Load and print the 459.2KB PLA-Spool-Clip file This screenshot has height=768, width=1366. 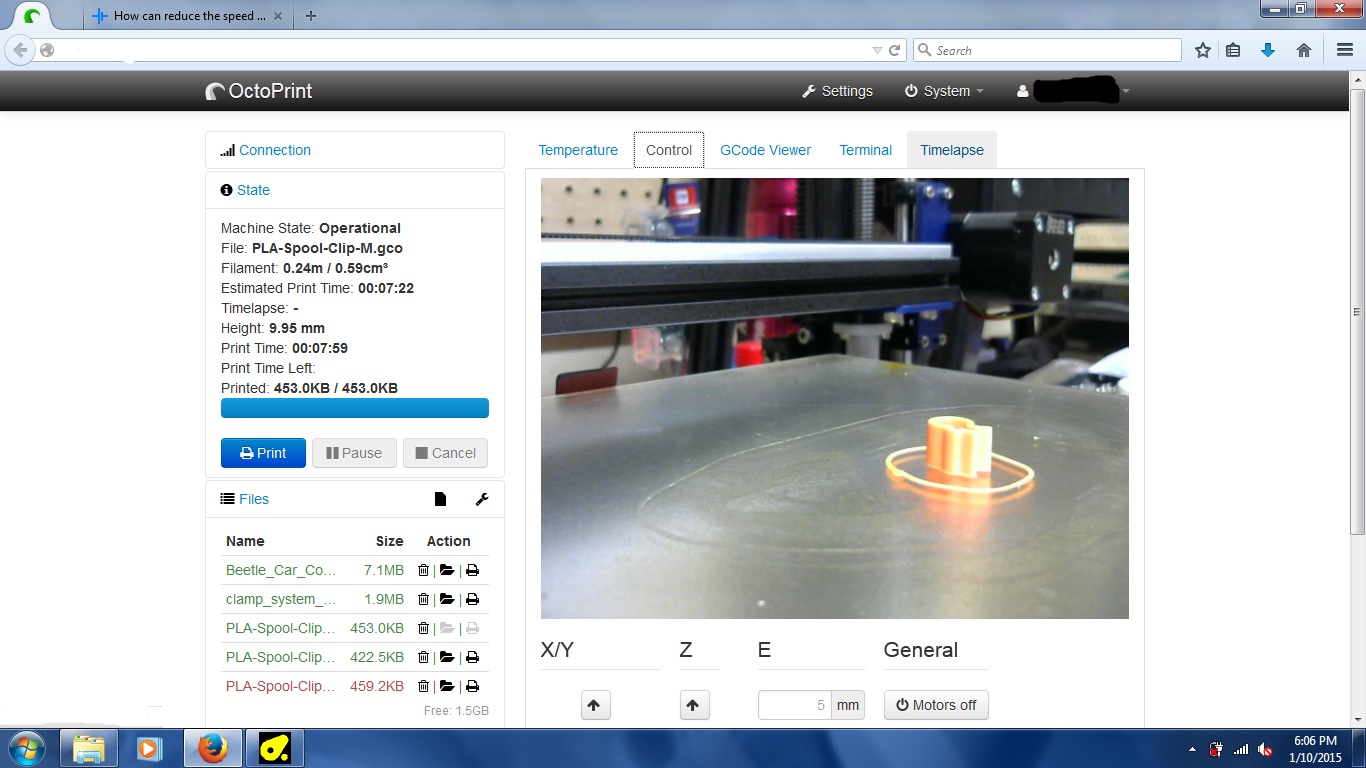coord(472,686)
